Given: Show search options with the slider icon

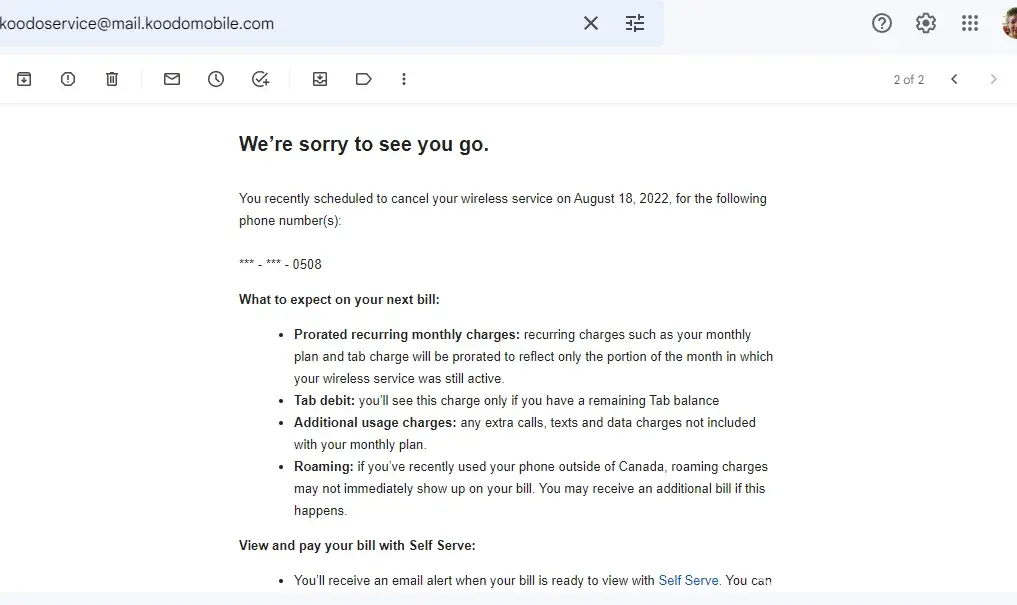Looking at the screenshot, I should click(x=635, y=23).
